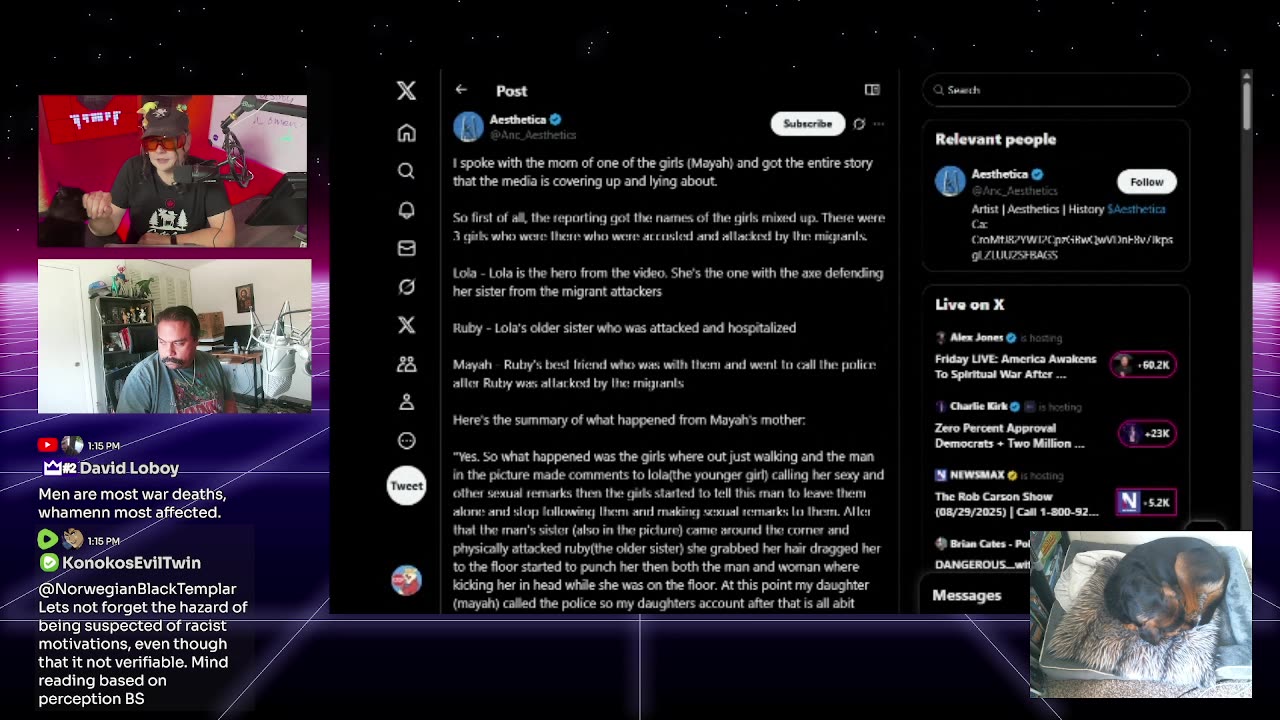Expand the Messages drawer at the bottom
Image resolution: width=1280 pixels, height=720 pixels.
pyautogui.click(x=976, y=596)
